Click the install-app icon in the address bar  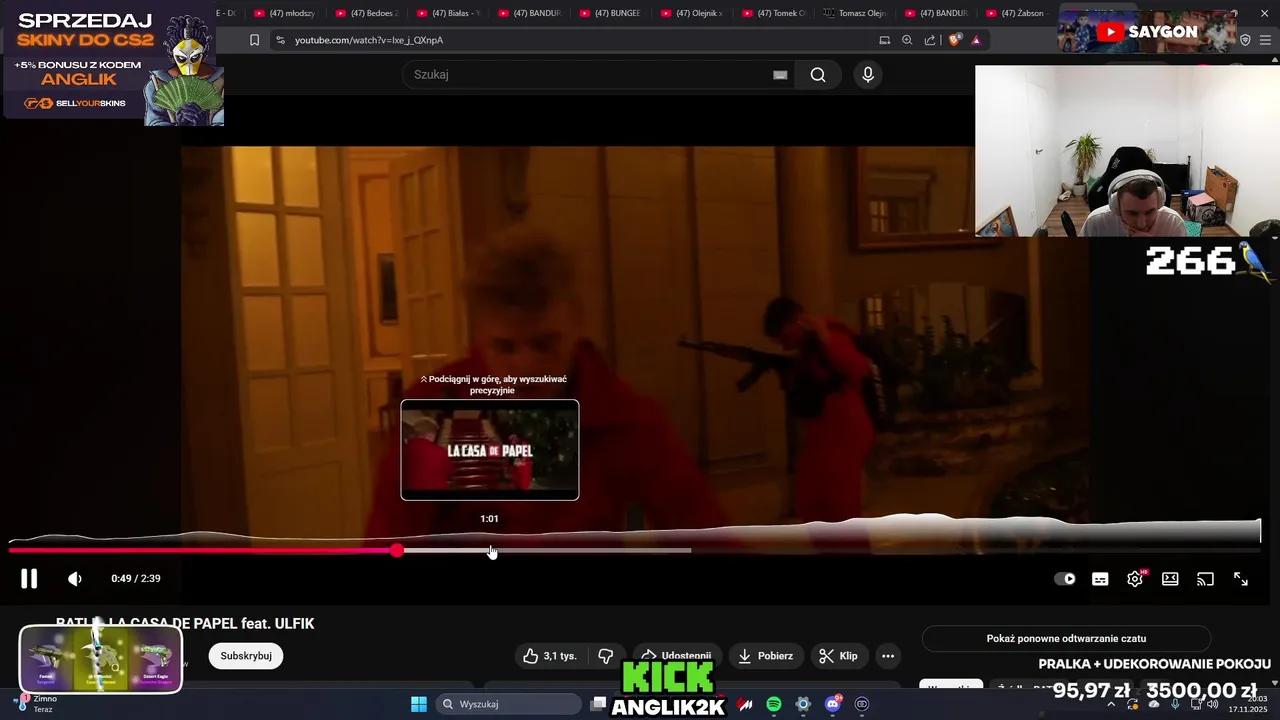point(884,40)
